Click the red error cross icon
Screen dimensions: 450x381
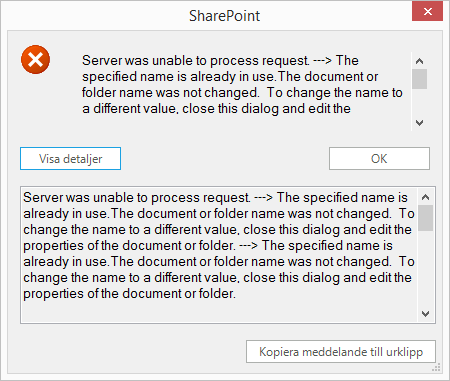(x=35, y=60)
